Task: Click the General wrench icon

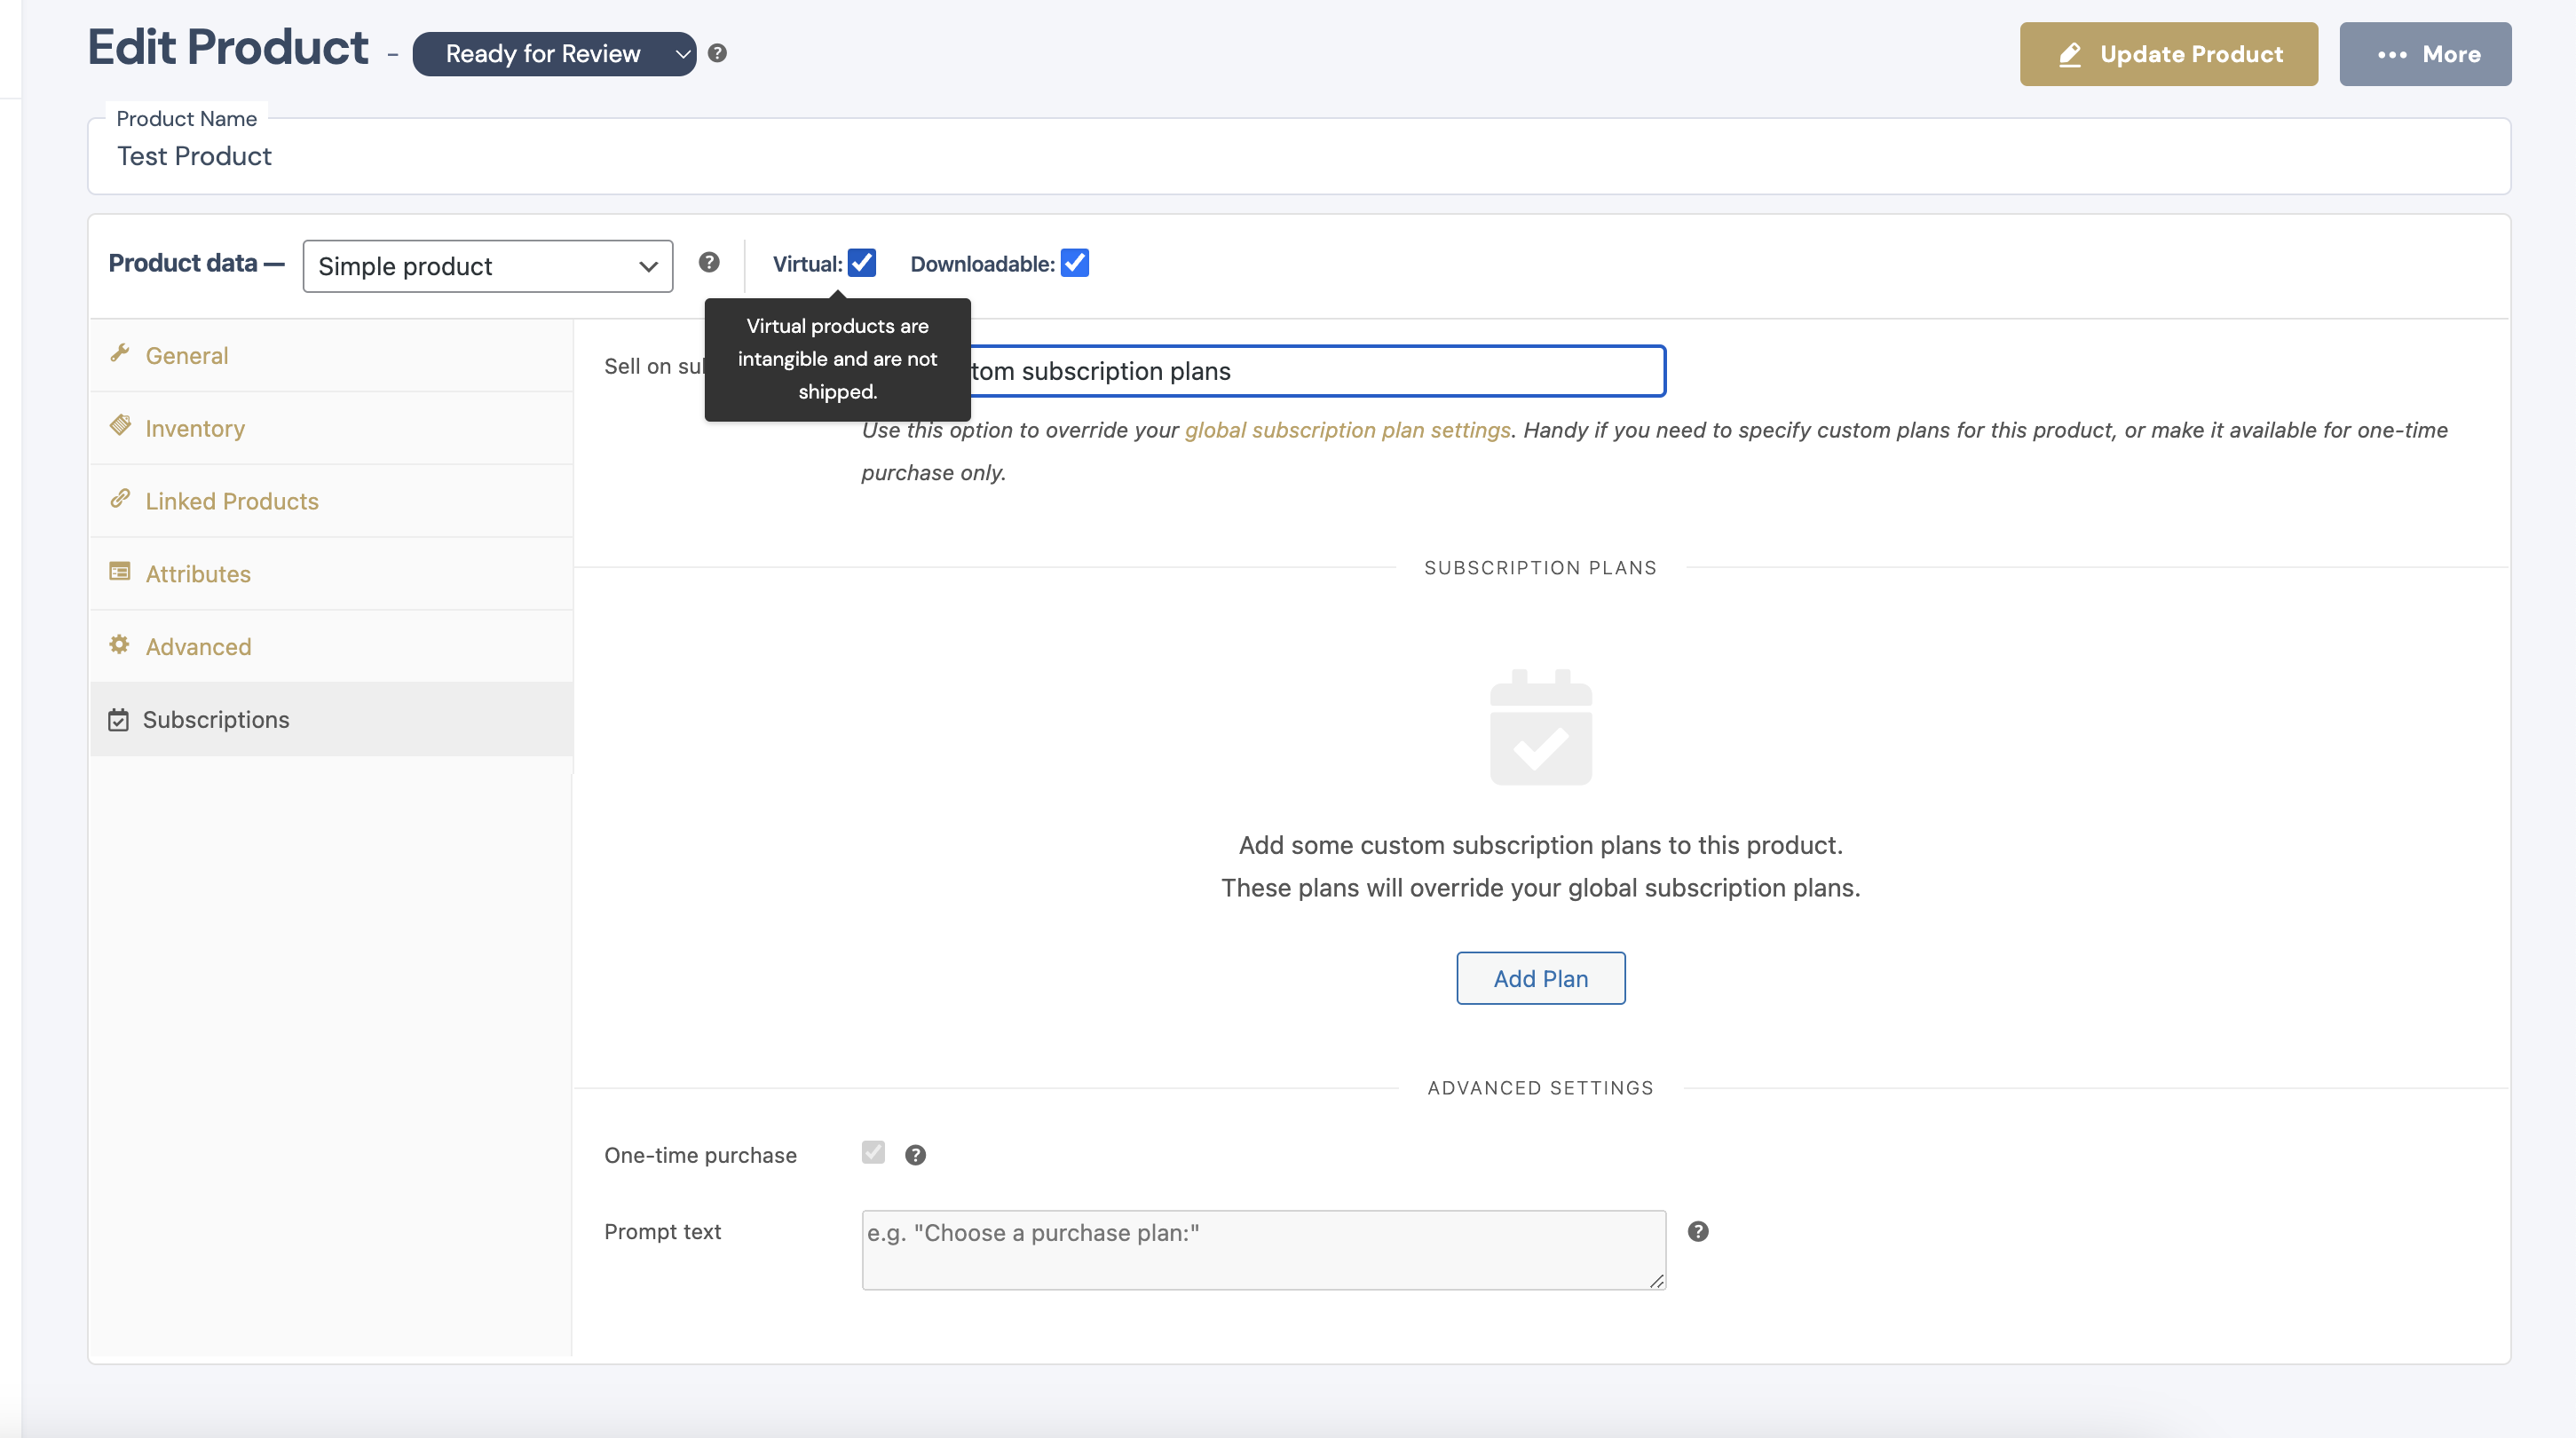Action: [x=120, y=353]
